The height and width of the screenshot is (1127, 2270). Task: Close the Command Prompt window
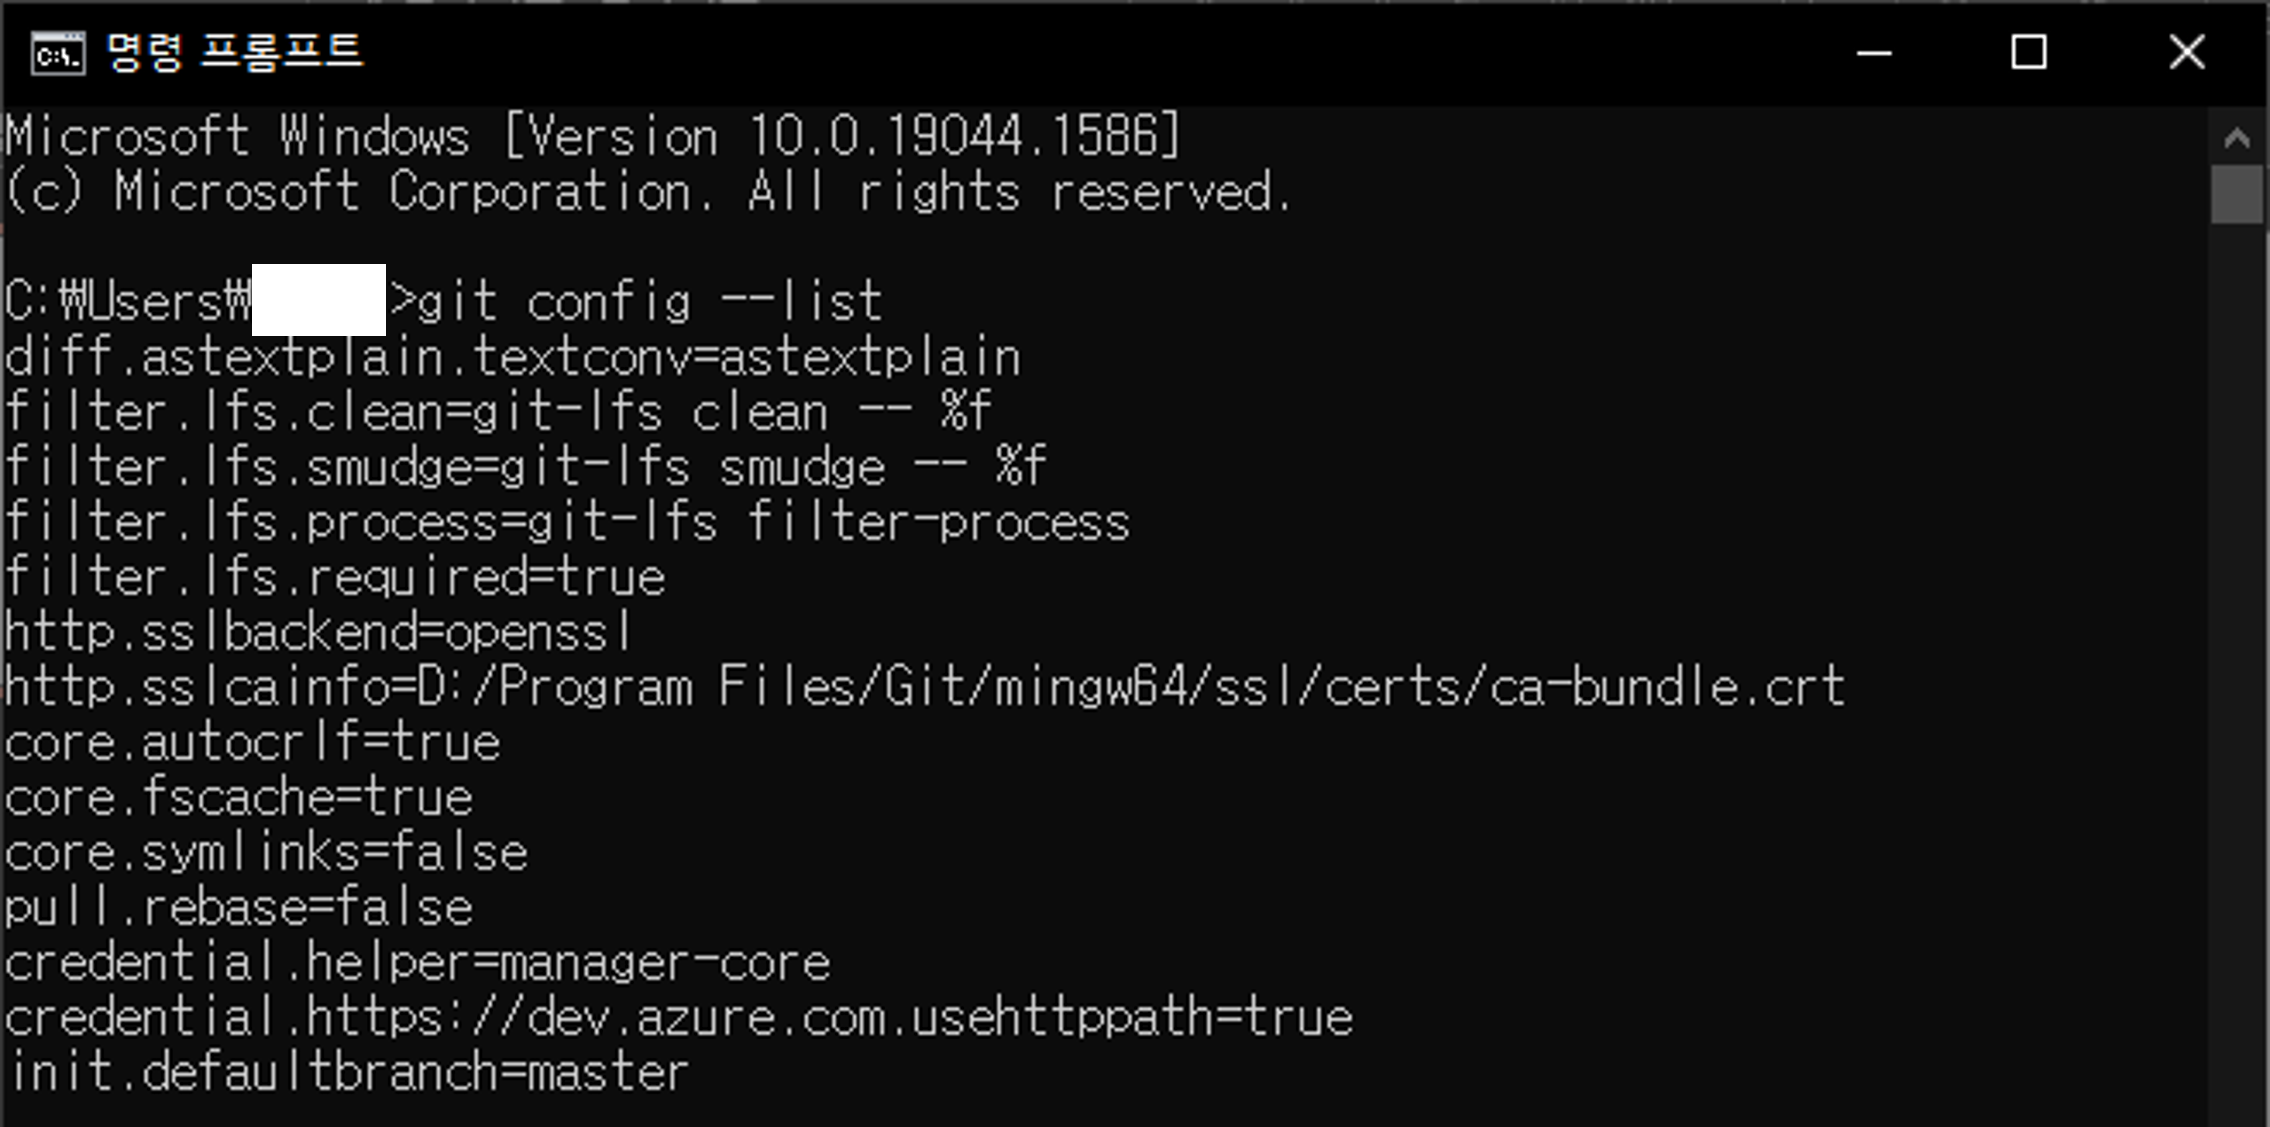pos(2186,53)
